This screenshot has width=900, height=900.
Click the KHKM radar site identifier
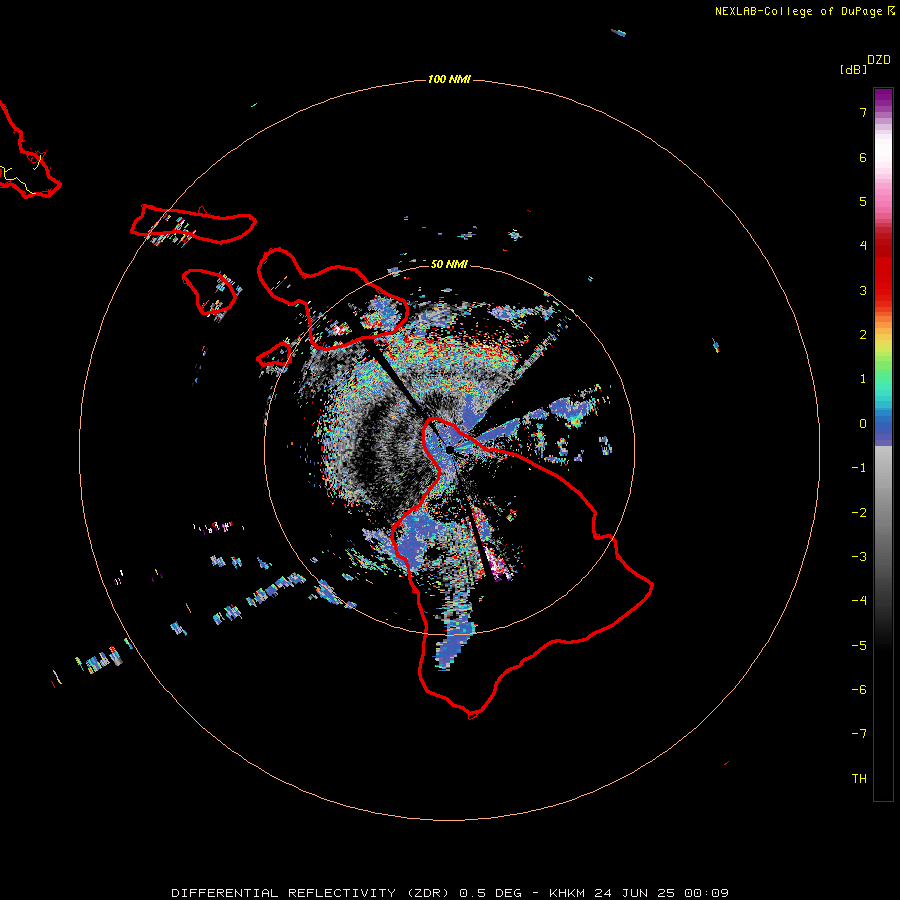click(568, 893)
